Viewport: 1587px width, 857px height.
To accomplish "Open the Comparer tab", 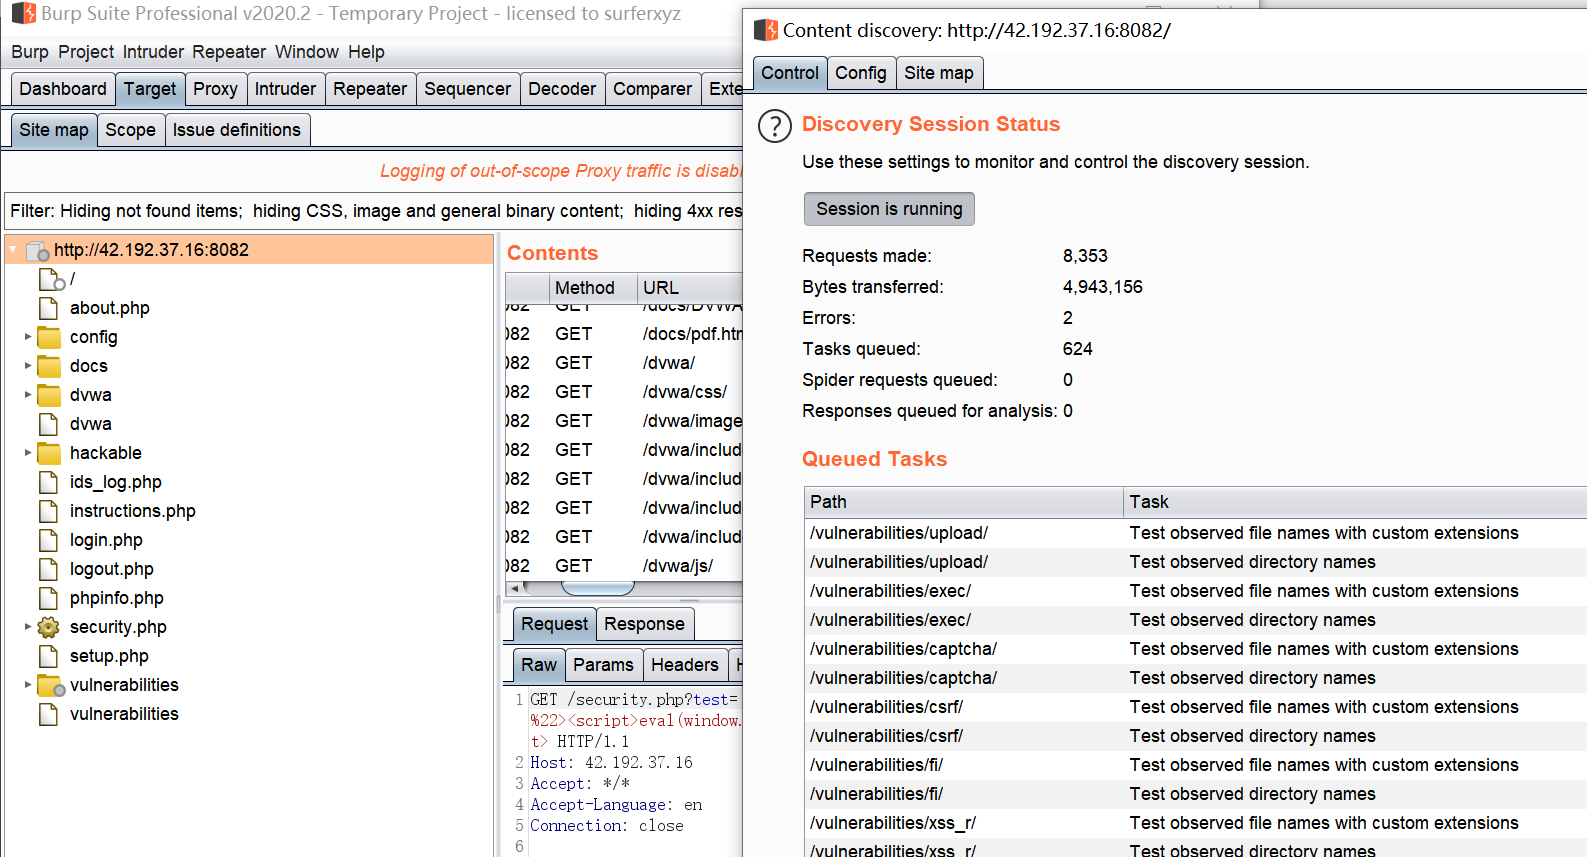I will pos(652,89).
